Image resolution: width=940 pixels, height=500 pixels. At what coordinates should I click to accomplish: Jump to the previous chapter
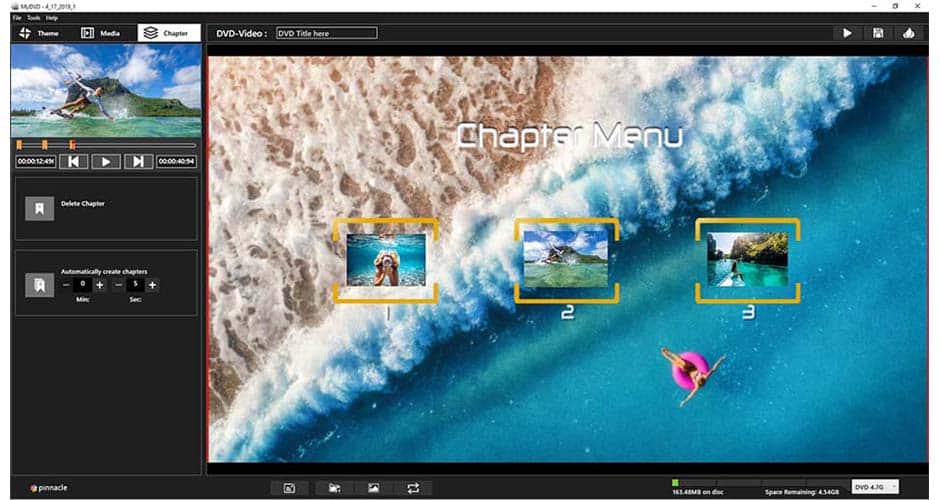click(x=74, y=161)
